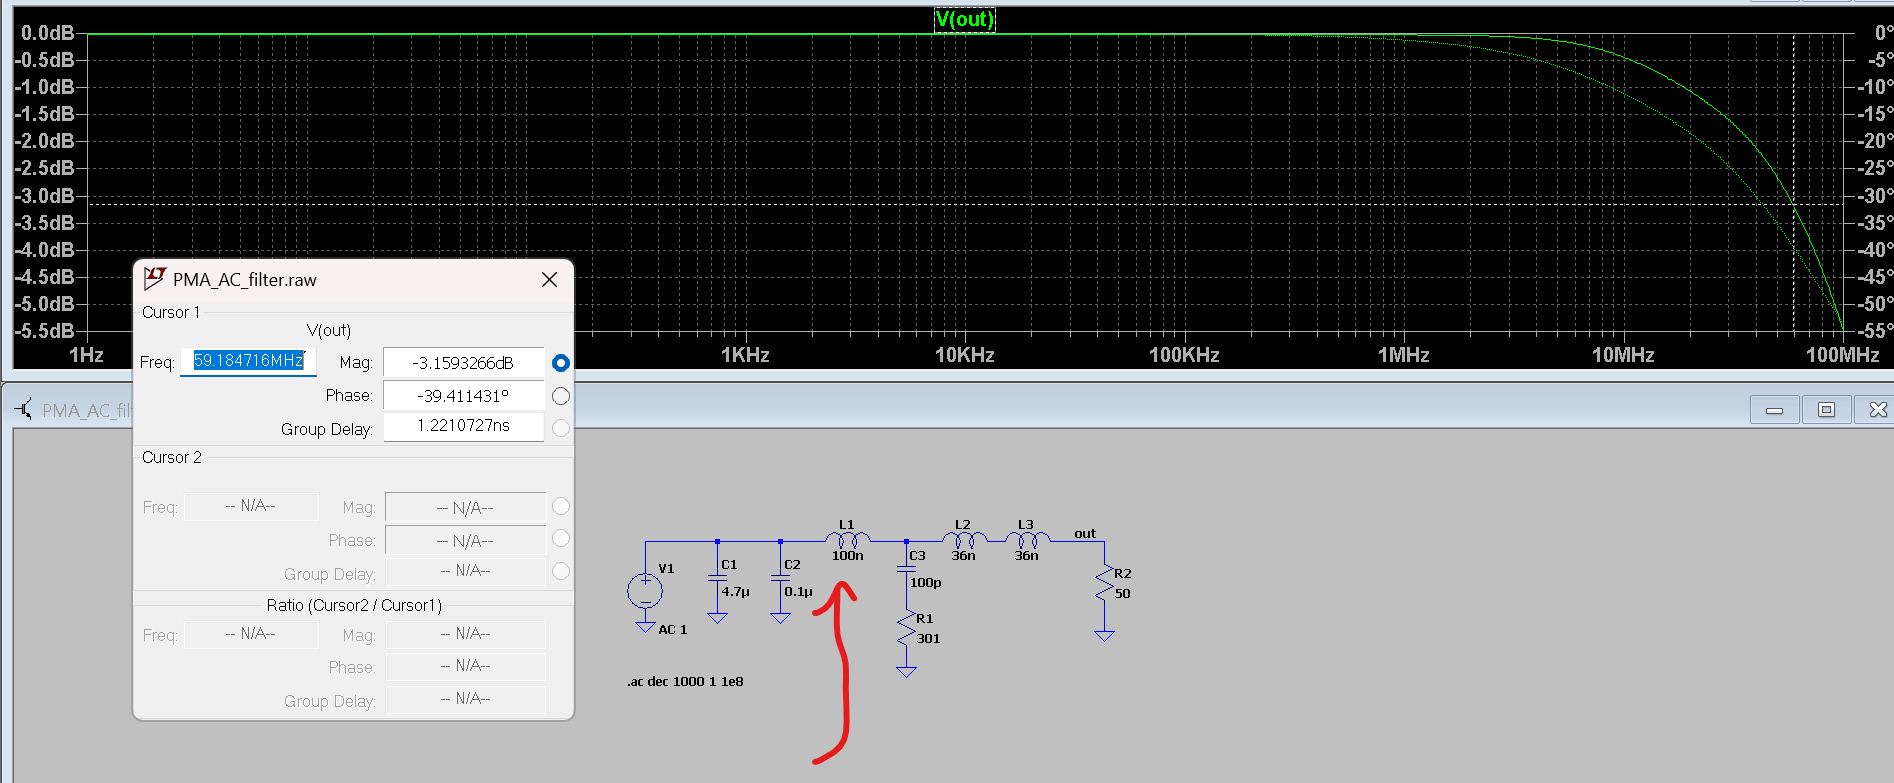
Task: Click the AC 1 value of V1
Action: click(673, 630)
